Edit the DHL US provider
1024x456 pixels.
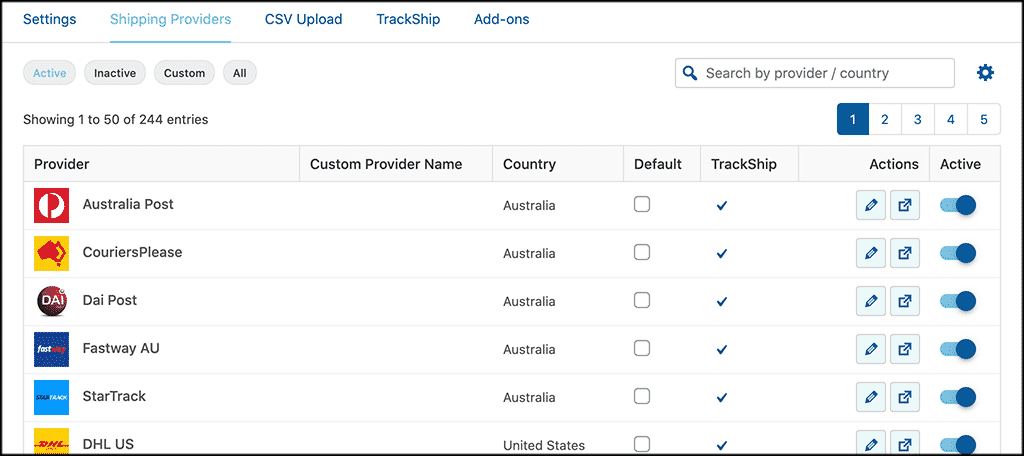click(x=871, y=442)
